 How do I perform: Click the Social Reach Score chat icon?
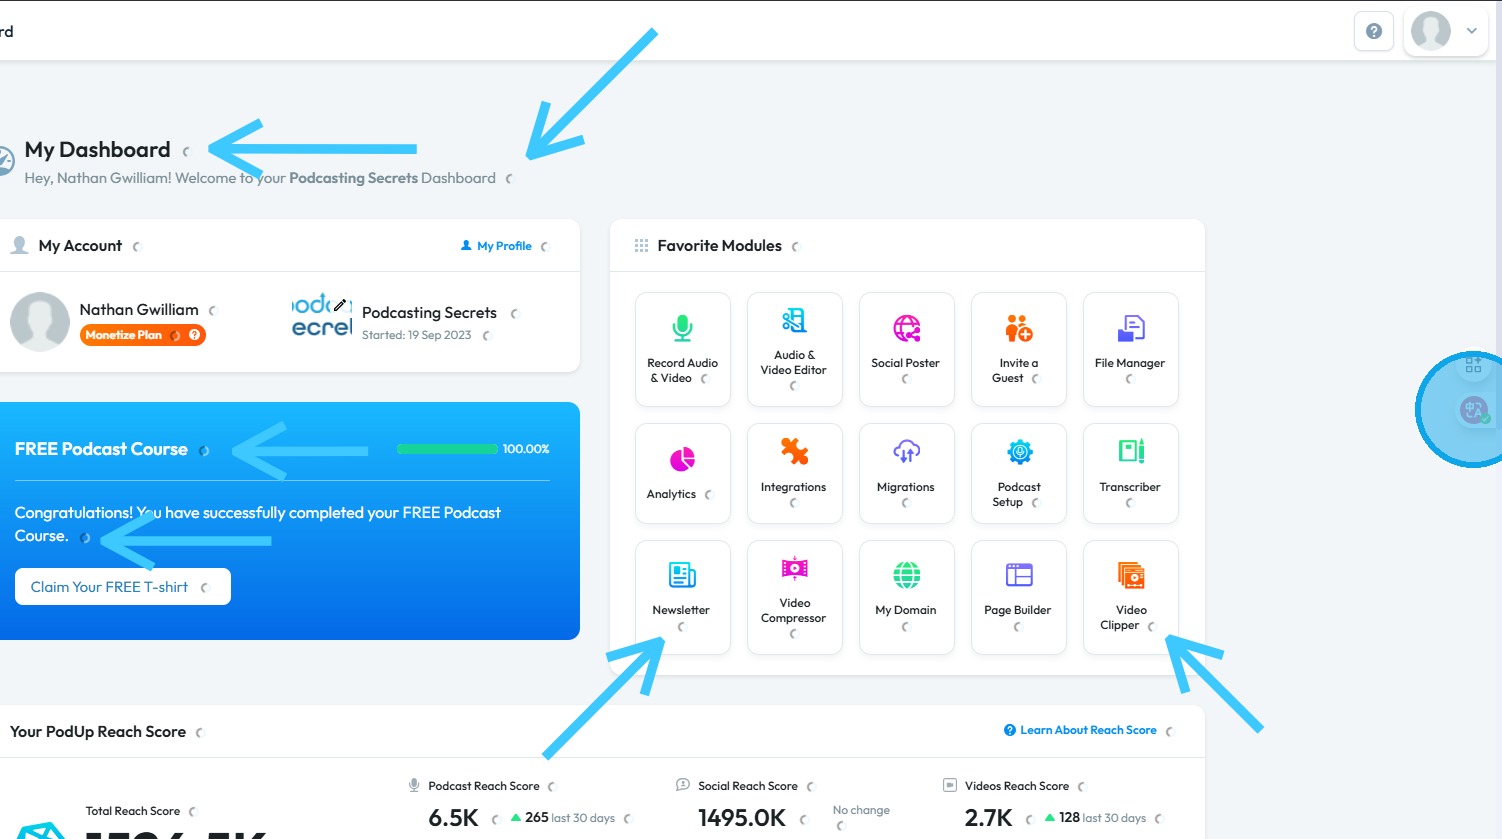[x=683, y=786]
